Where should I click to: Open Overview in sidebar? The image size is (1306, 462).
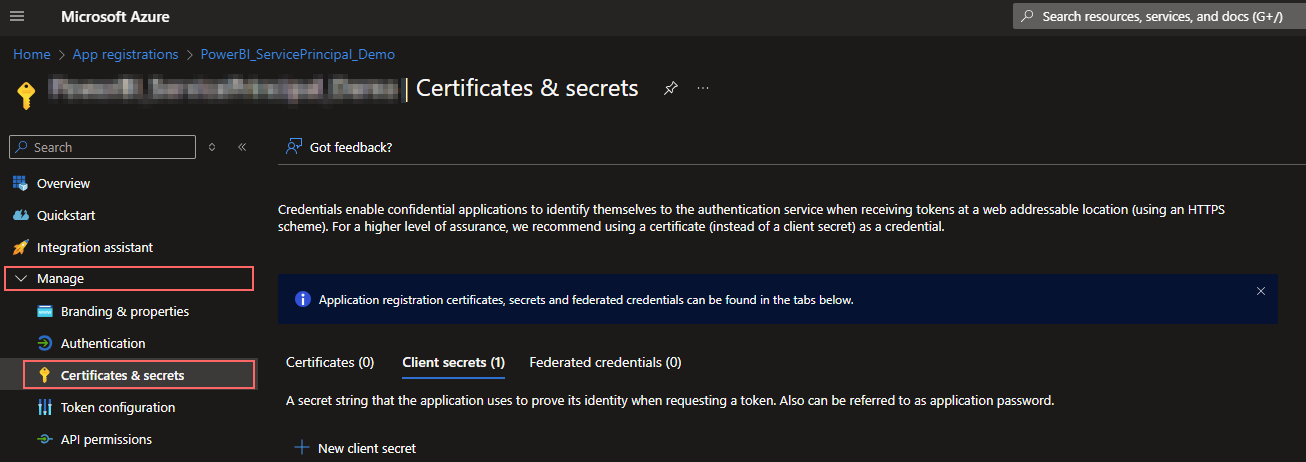63,183
